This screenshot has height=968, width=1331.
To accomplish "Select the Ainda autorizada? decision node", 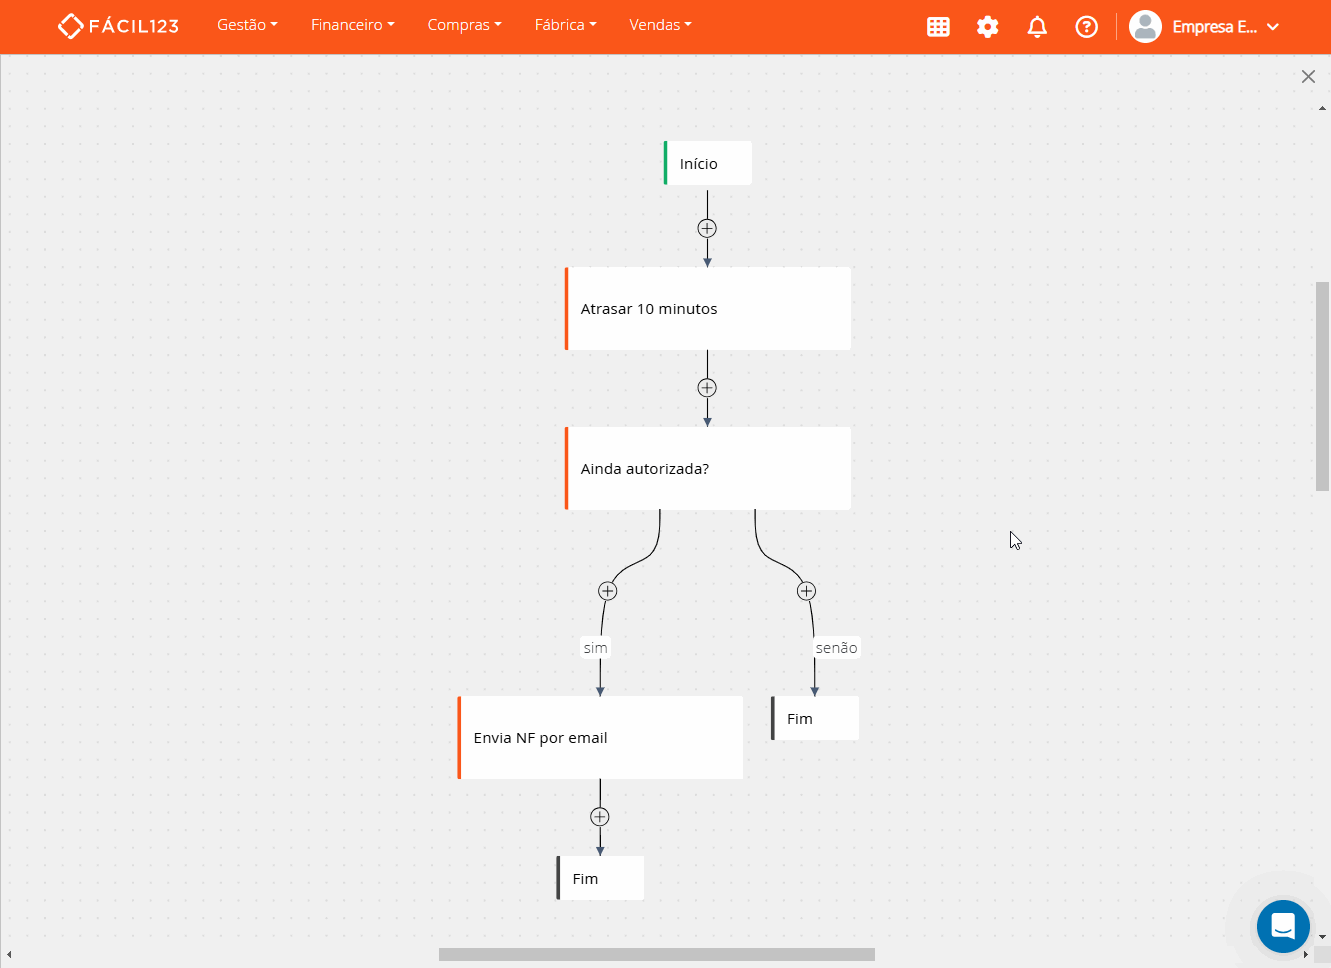I will [x=708, y=469].
